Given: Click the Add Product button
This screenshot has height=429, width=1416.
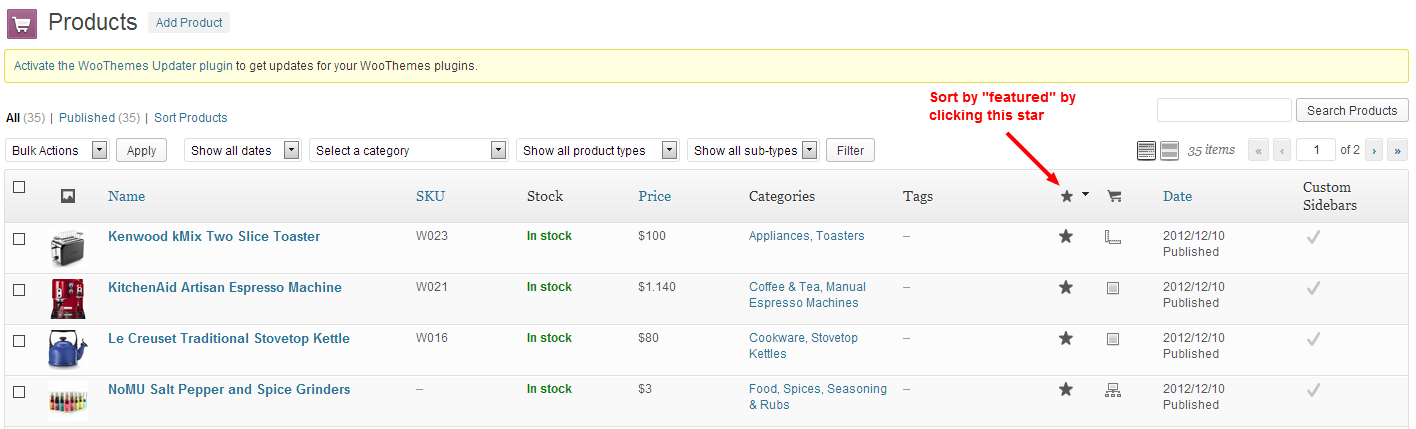Looking at the screenshot, I should [x=188, y=22].
